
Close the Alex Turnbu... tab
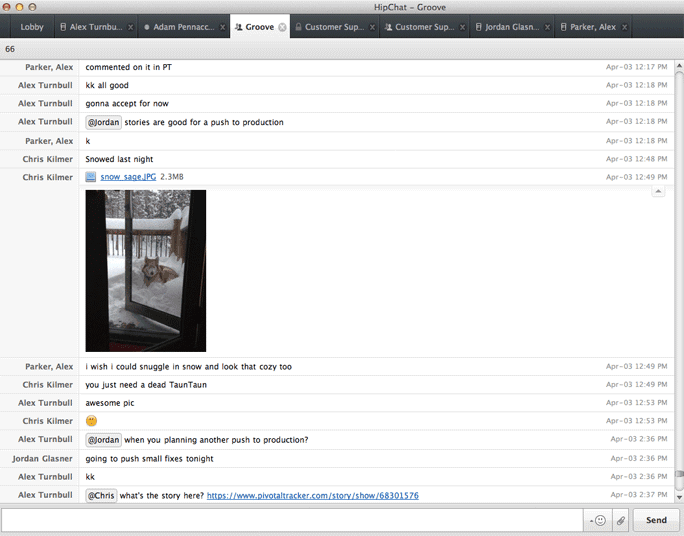tap(130, 27)
